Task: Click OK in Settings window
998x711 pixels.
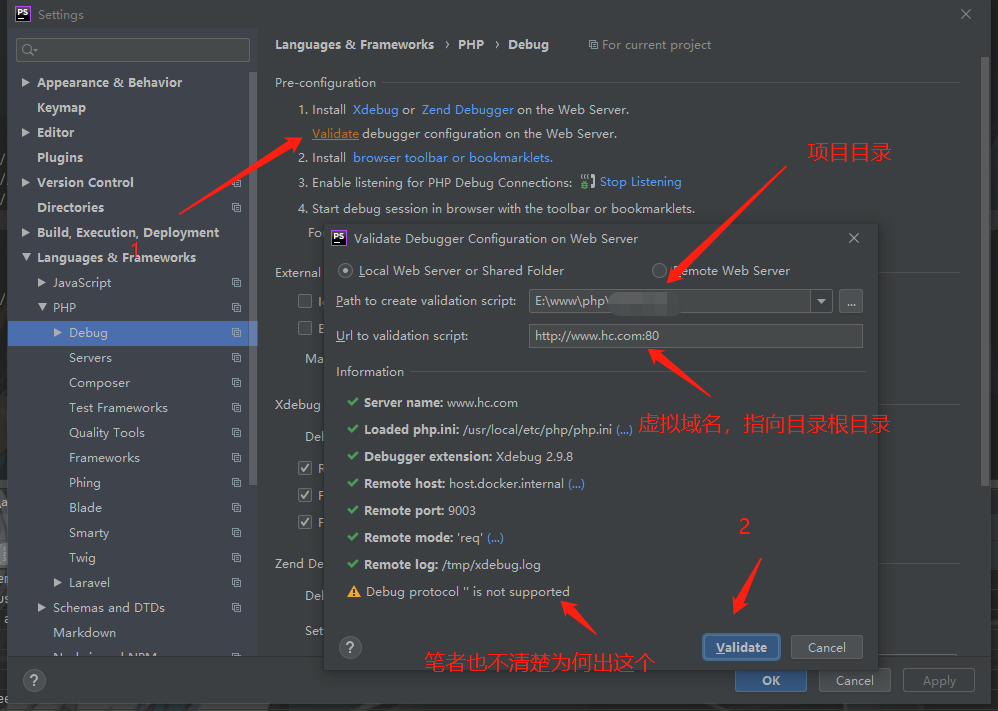Action: [x=771, y=680]
